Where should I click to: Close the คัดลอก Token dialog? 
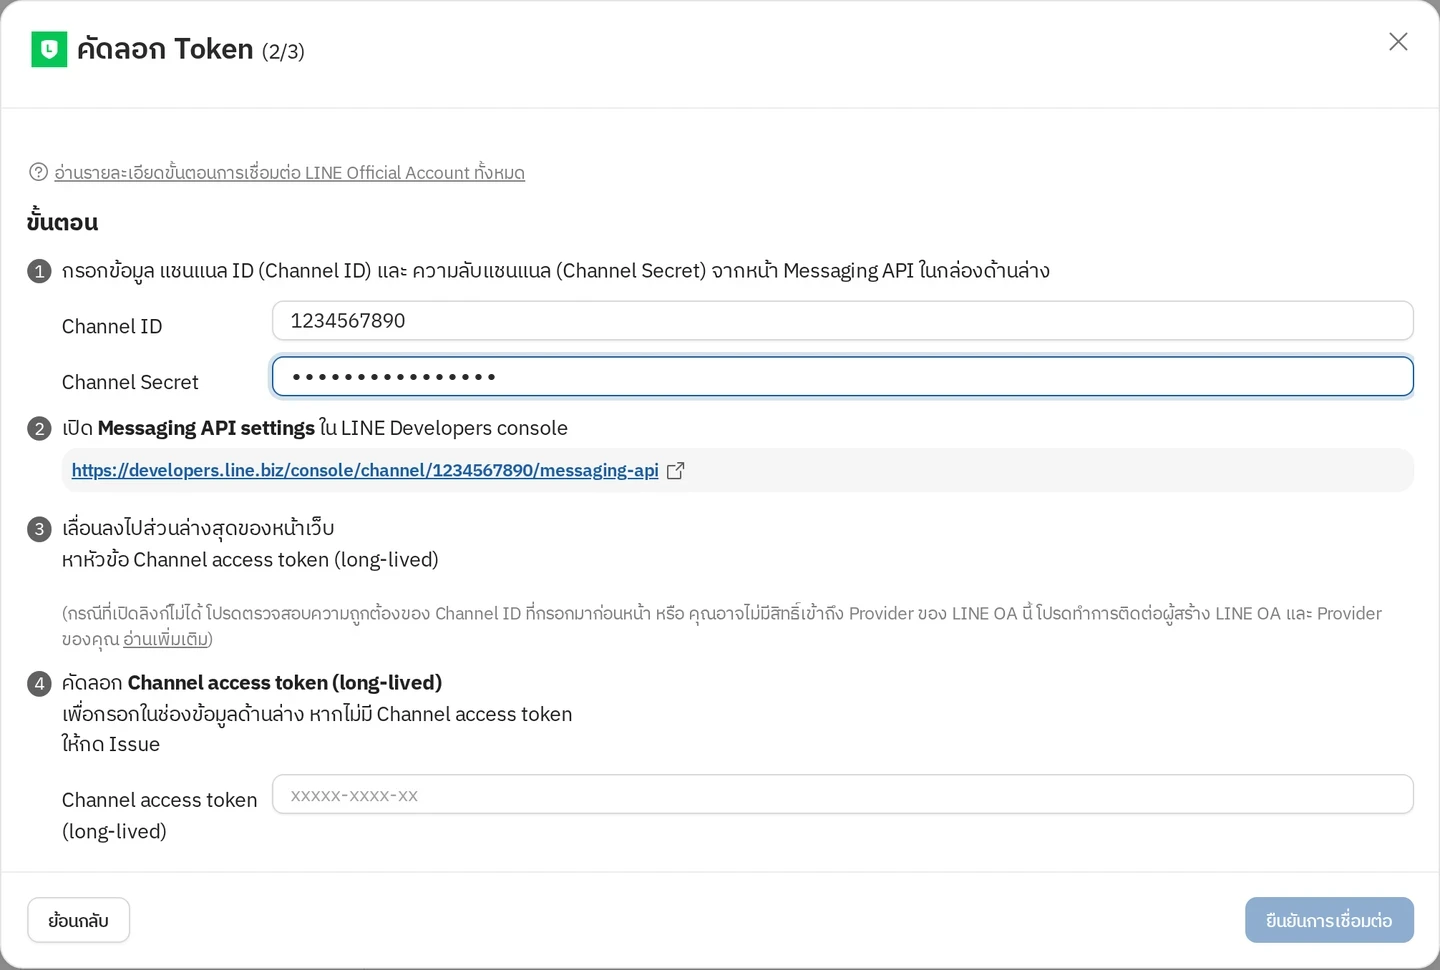click(x=1398, y=41)
